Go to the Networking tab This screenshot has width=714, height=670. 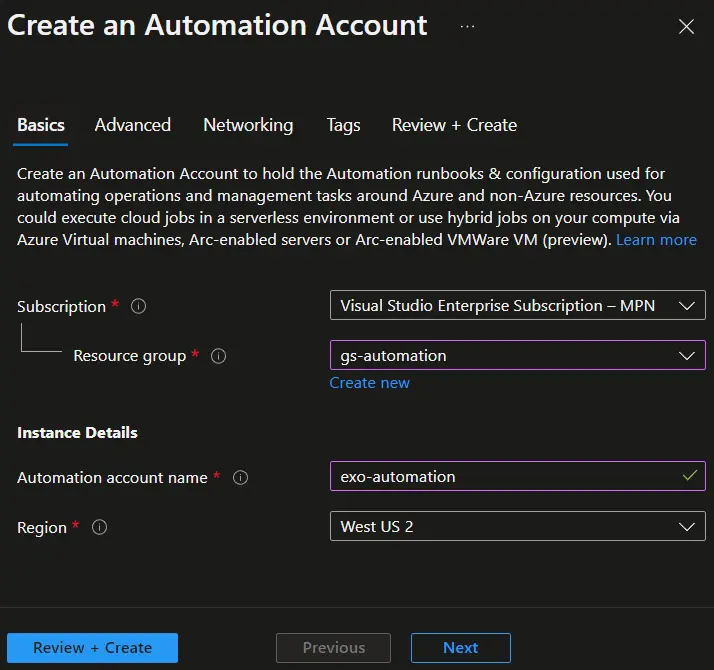tap(248, 125)
